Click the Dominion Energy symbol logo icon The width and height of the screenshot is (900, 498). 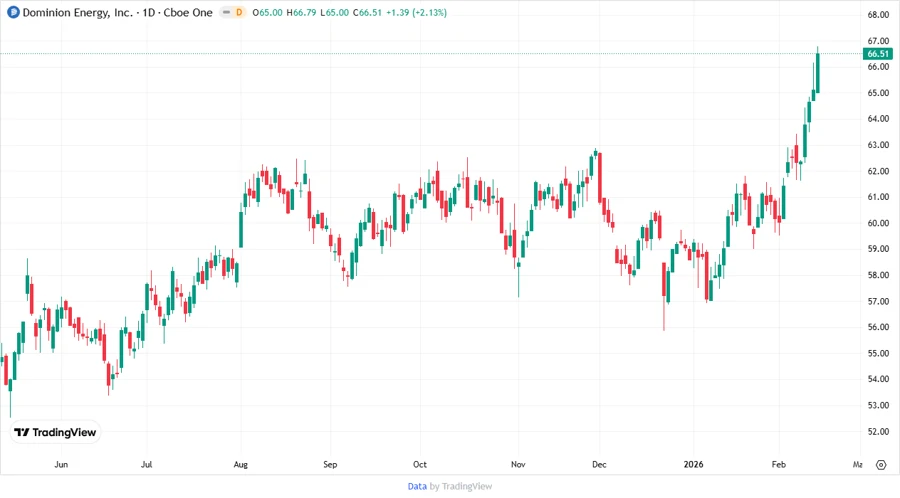click(x=13, y=12)
